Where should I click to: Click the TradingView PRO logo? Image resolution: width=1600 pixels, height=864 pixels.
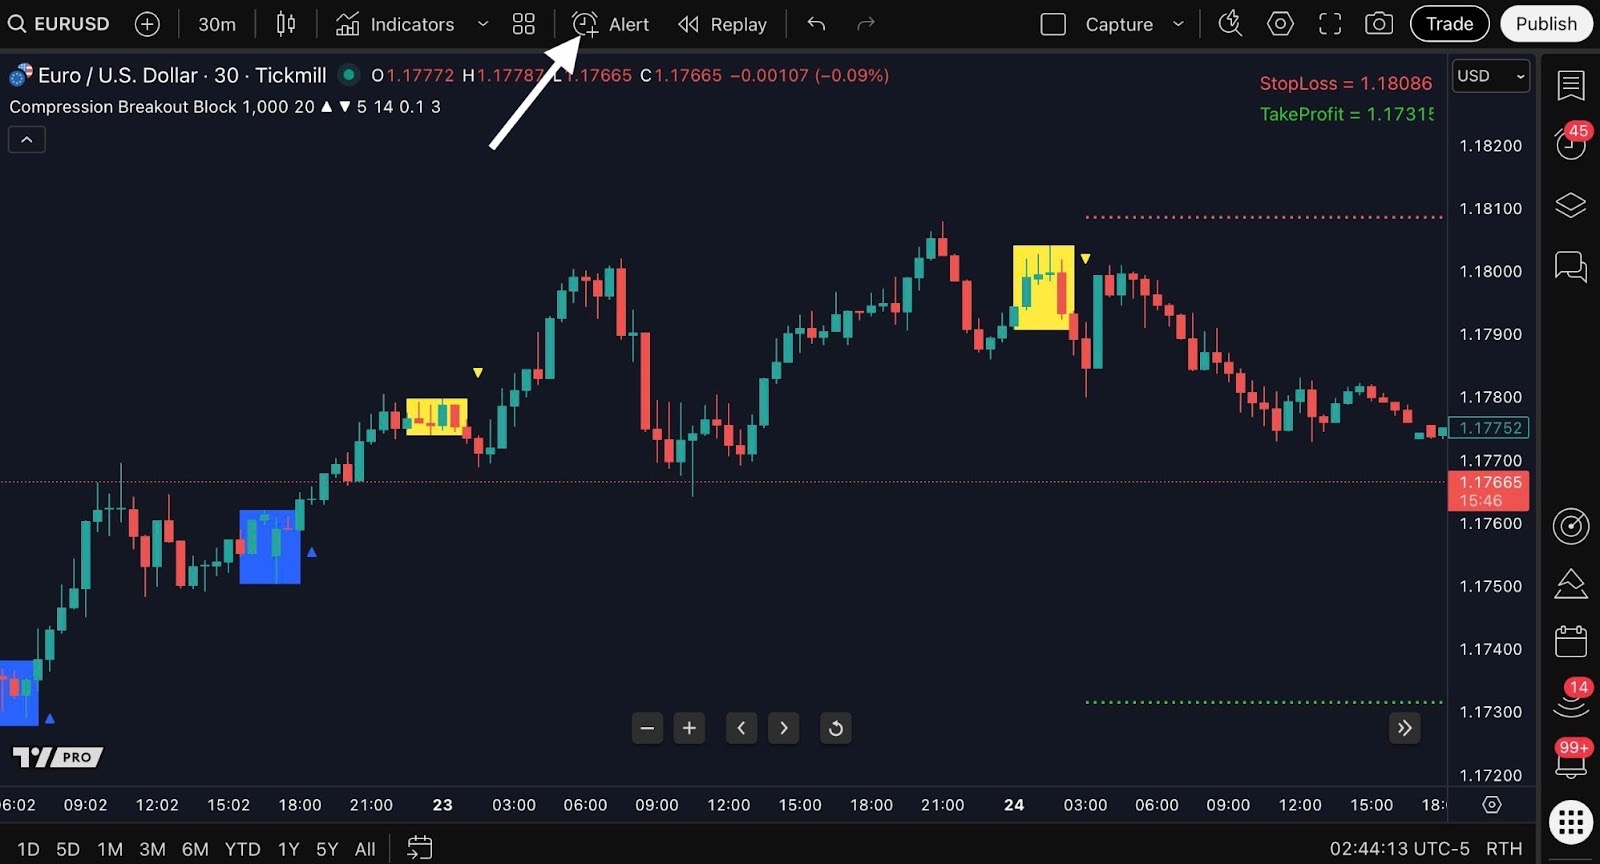pyautogui.click(x=58, y=757)
